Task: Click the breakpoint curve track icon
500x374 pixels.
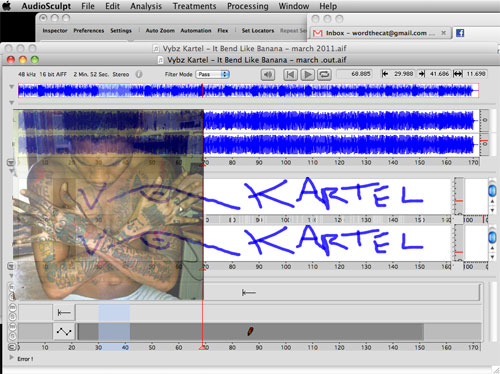Action: coord(64,332)
